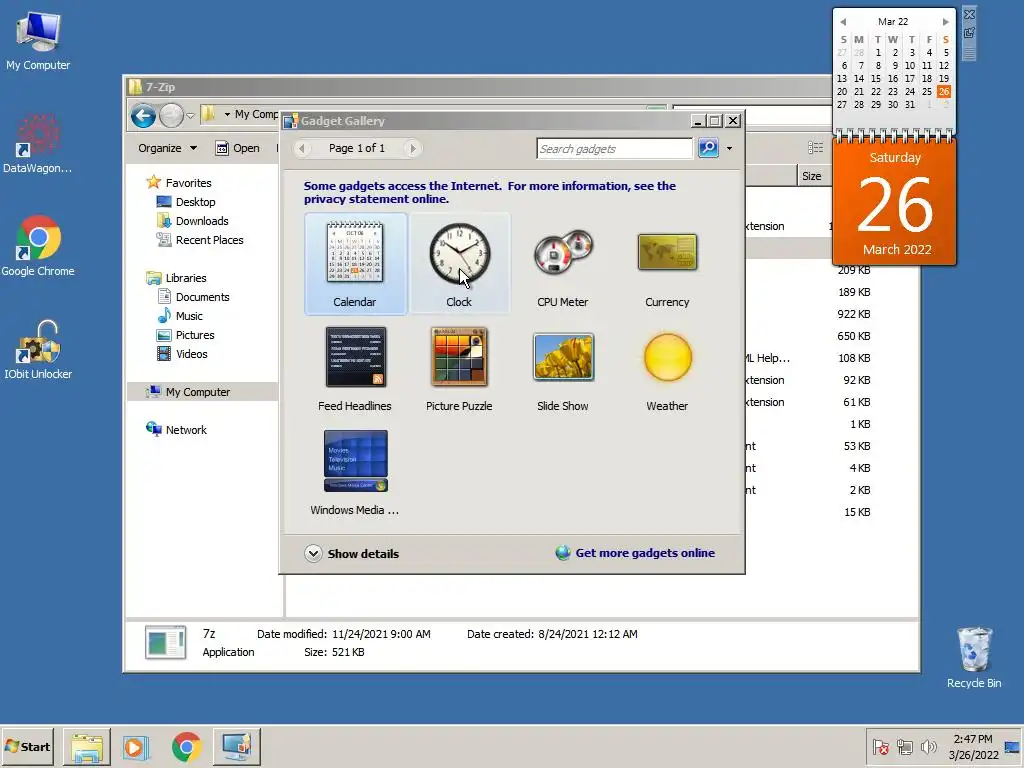Go to previous gallery page
Screen dimensions: 1024x768
point(302,148)
